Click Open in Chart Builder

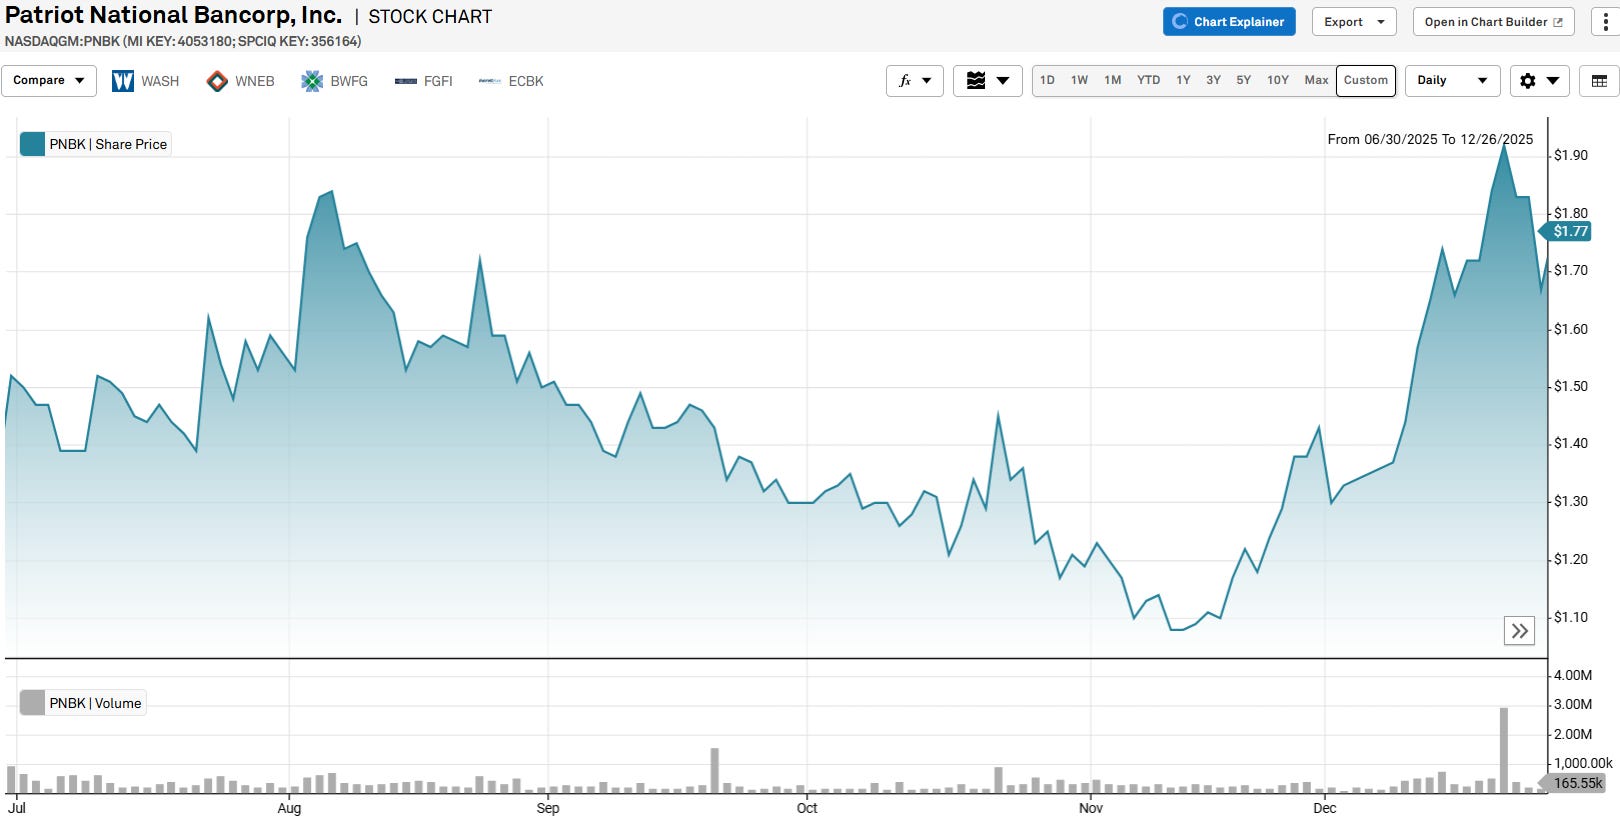[x=1493, y=22]
